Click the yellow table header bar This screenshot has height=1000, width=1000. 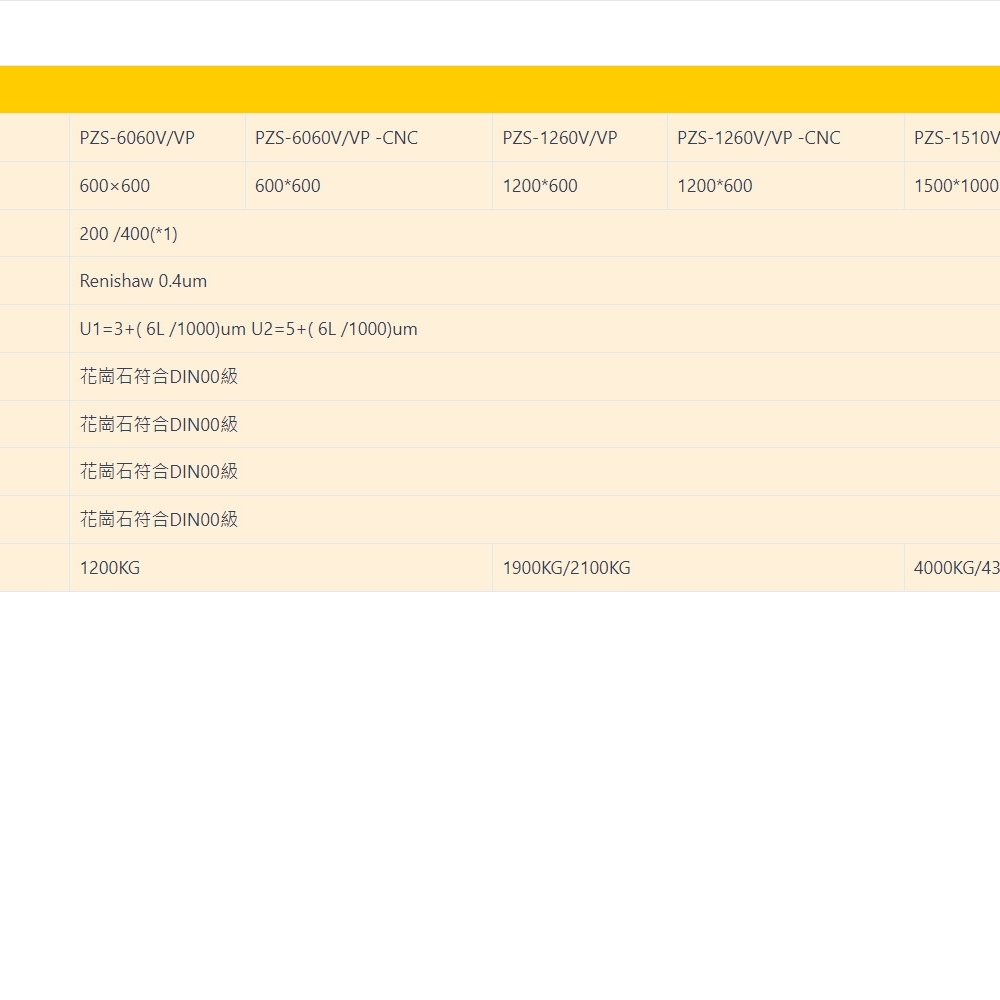[x=500, y=90]
